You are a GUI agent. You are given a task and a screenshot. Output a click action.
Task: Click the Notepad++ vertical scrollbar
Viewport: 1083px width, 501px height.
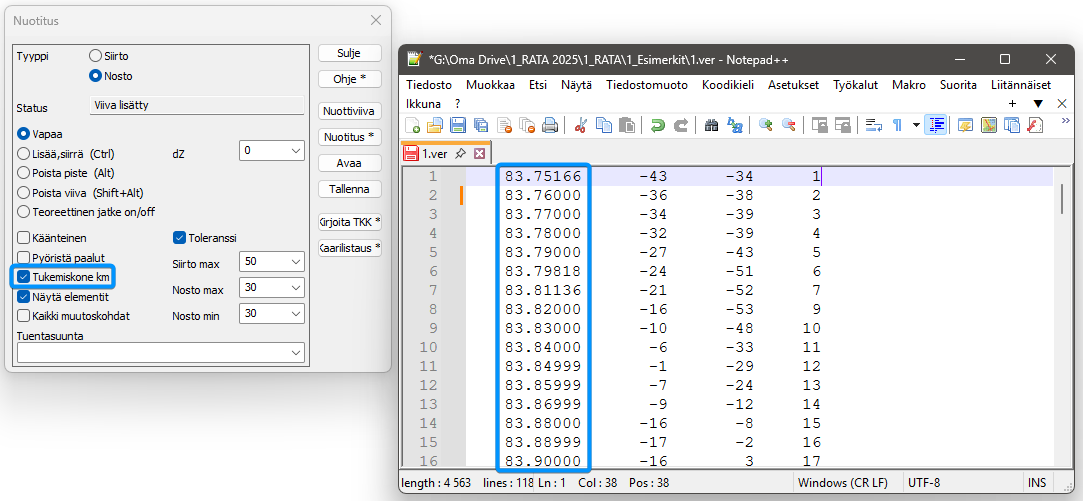tap(1062, 300)
